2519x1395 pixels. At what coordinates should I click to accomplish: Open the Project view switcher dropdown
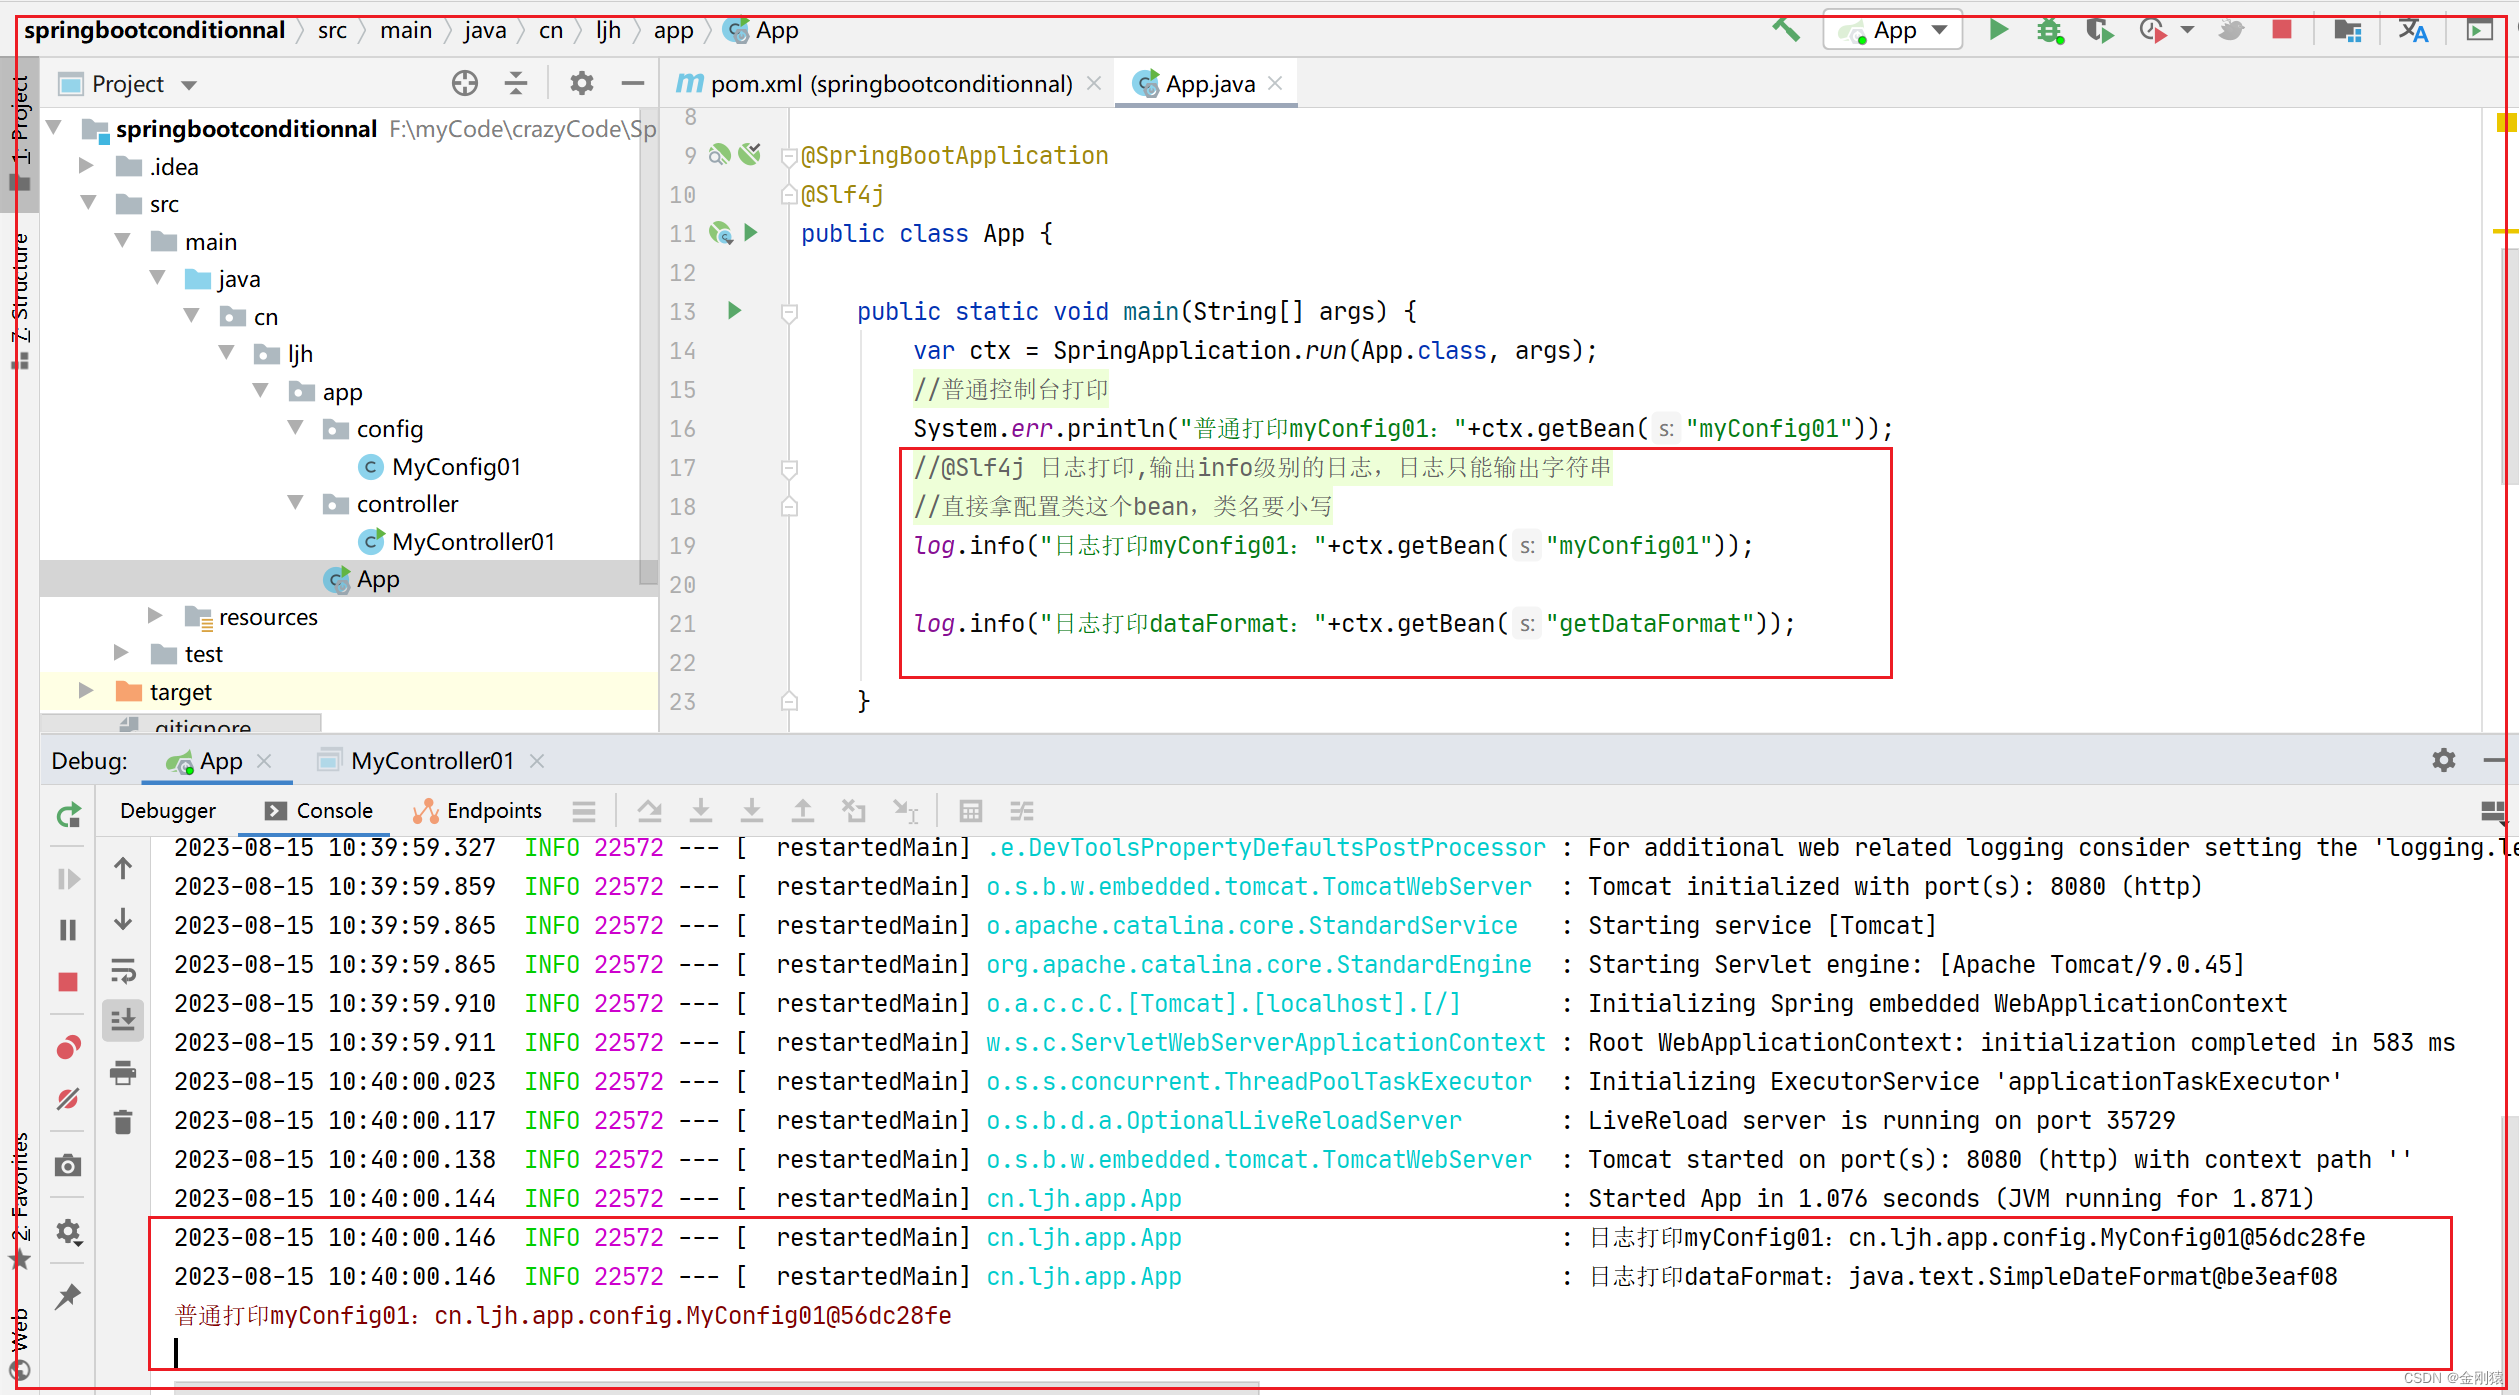click(188, 84)
